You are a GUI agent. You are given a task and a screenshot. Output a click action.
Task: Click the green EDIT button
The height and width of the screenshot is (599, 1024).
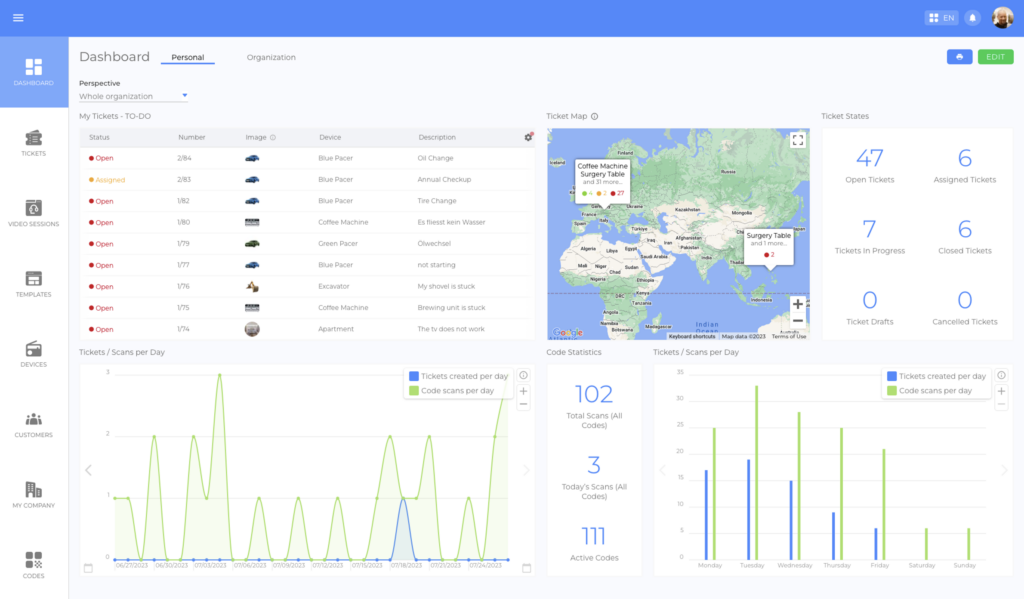tap(995, 57)
